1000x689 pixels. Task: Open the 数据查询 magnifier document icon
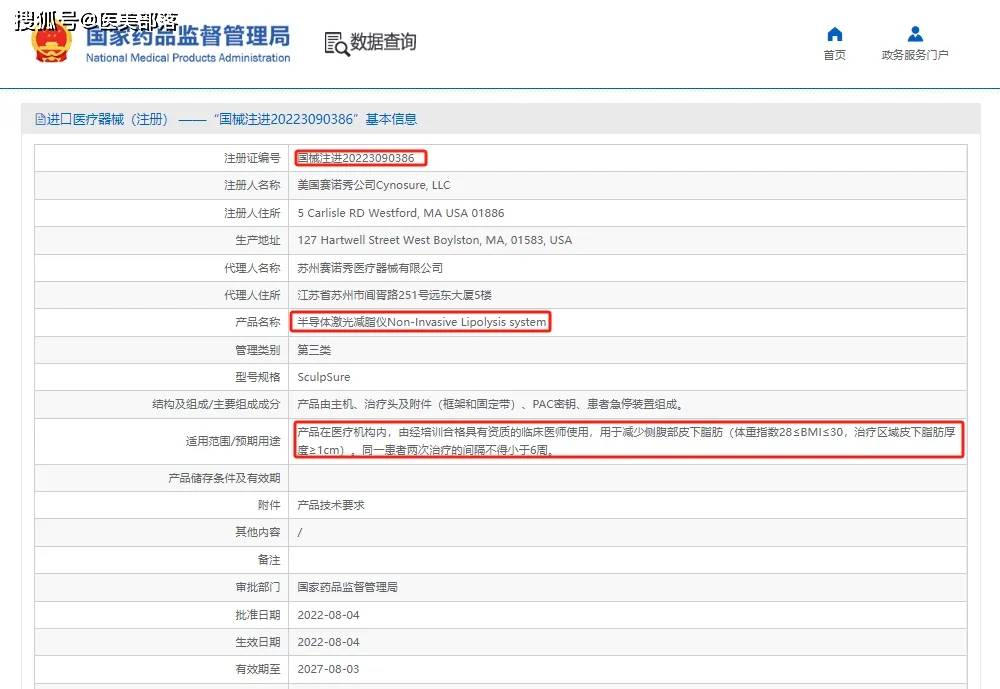point(337,43)
